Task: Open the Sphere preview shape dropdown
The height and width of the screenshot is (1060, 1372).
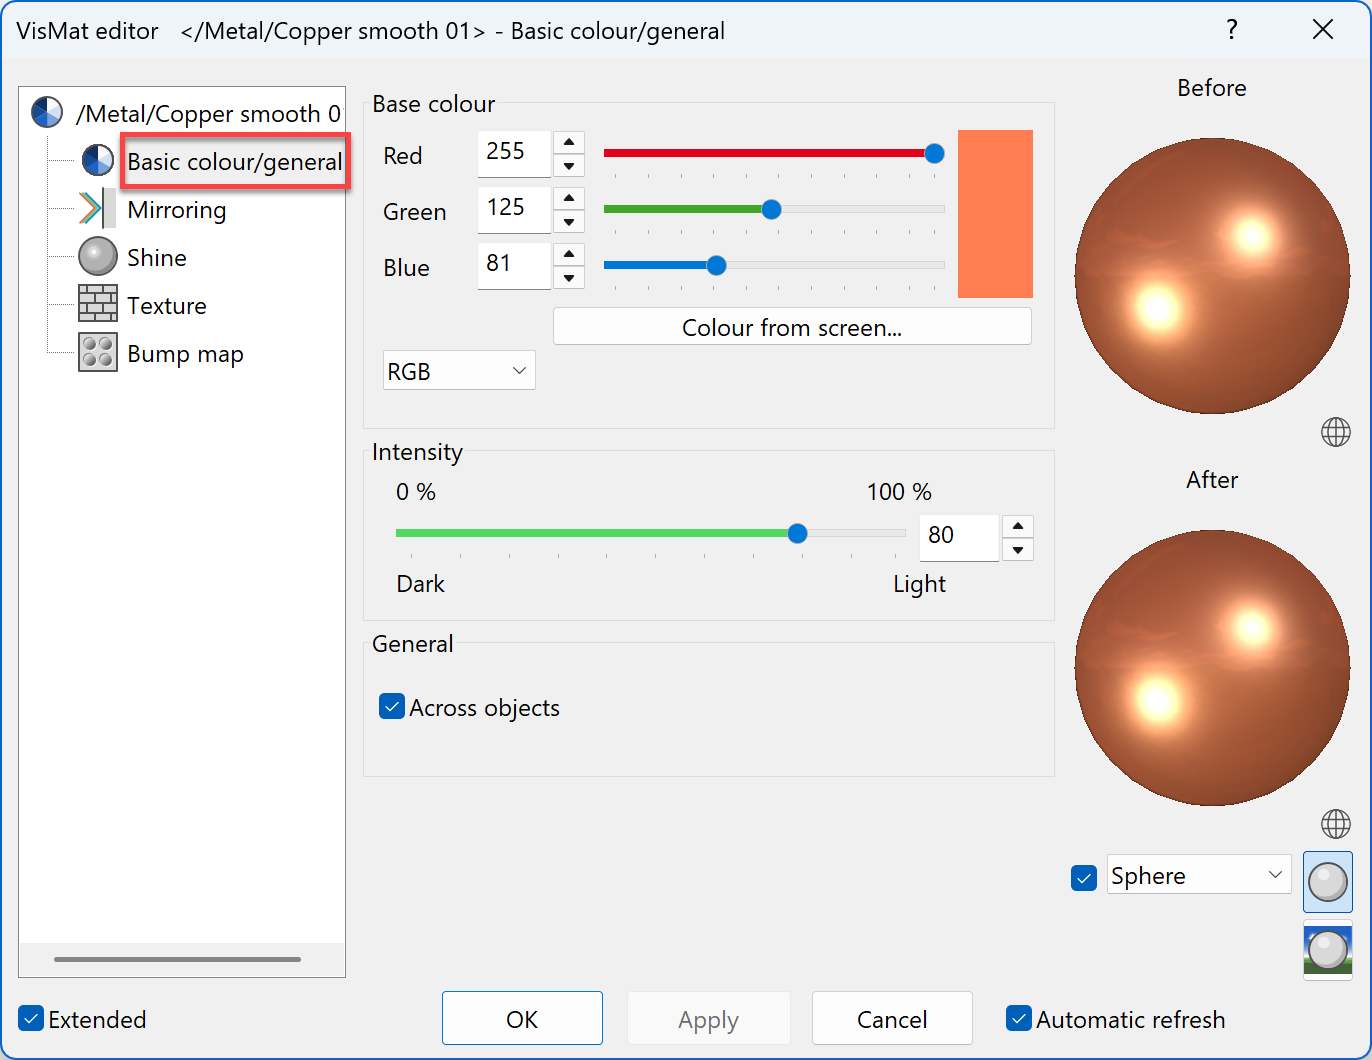Action: tap(1198, 875)
